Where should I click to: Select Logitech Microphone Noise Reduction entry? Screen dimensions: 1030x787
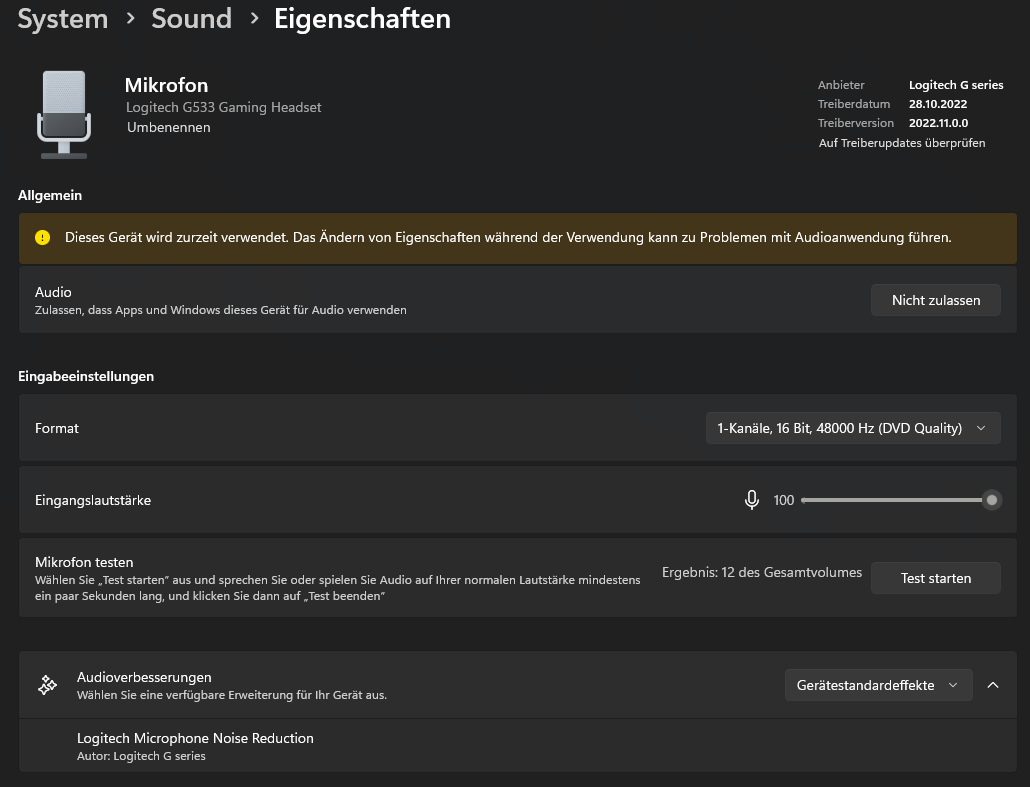(x=518, y=746)
